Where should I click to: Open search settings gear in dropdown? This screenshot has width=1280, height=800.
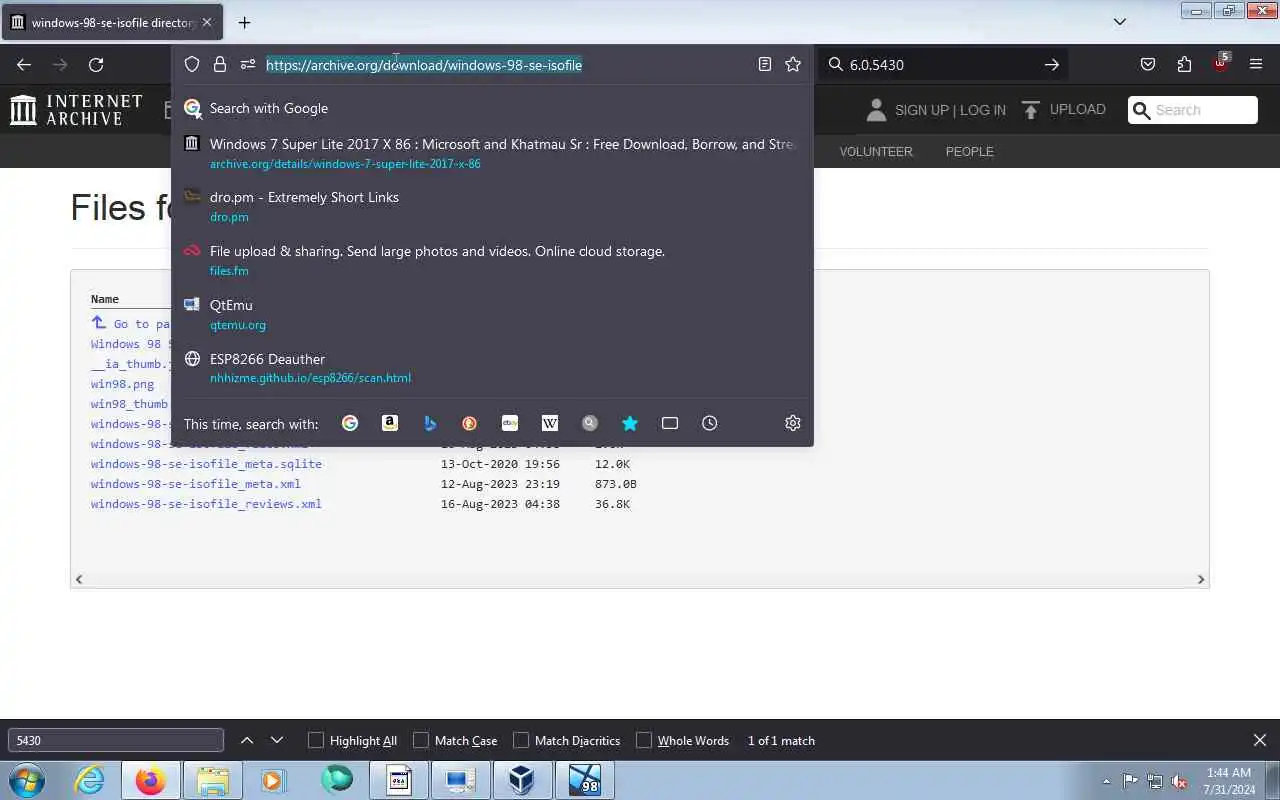point(793,423)
